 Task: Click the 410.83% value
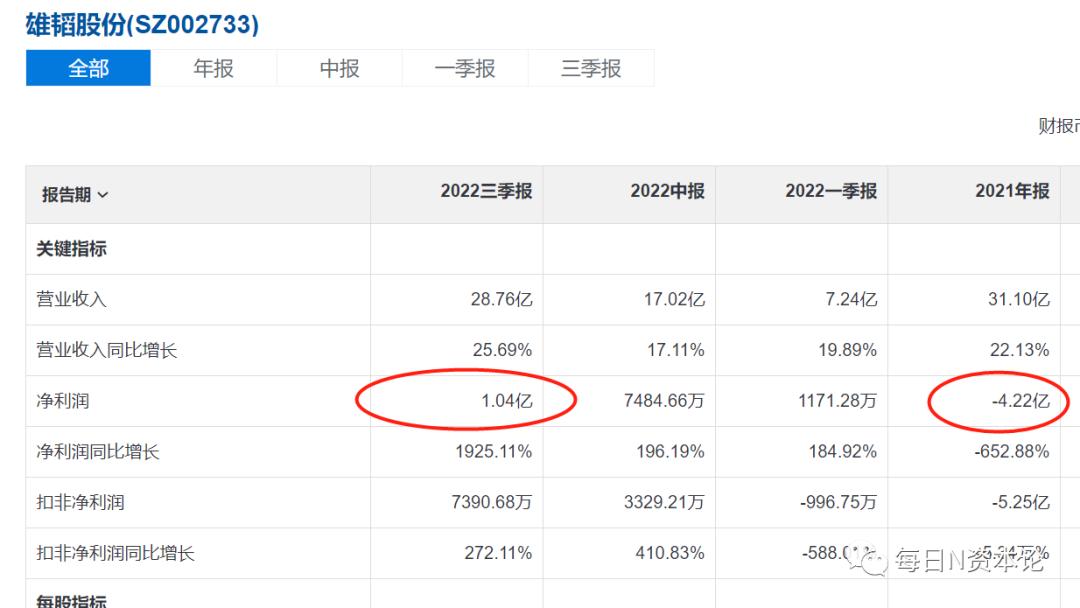(669, 553)
